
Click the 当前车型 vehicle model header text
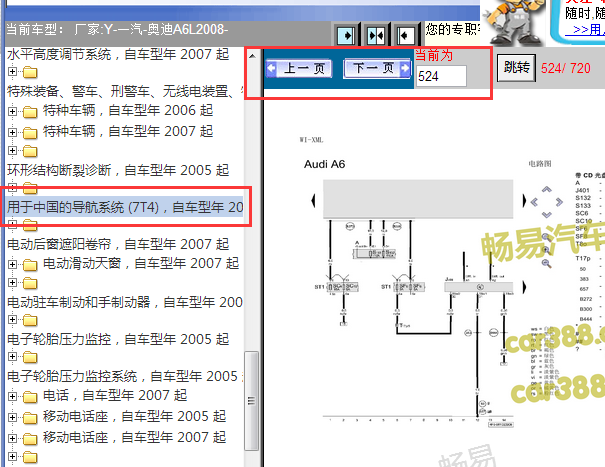point(117,29)
